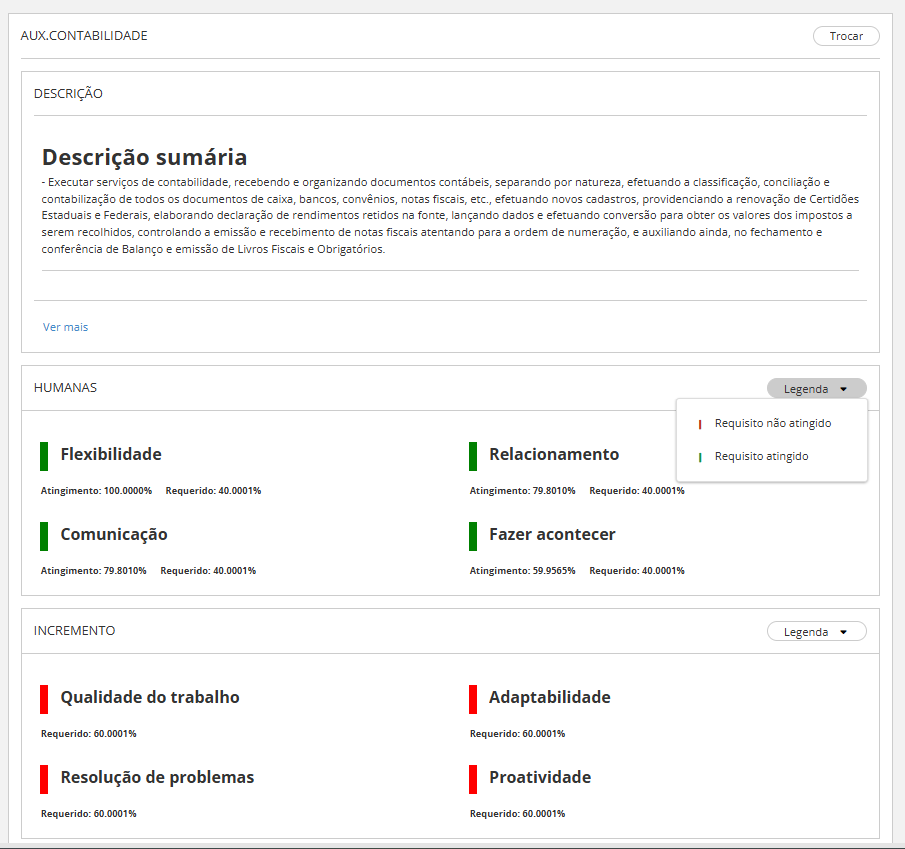Click the INCREMENTO section header
Screen dimensions: 905x849
(x=74, y=631)
